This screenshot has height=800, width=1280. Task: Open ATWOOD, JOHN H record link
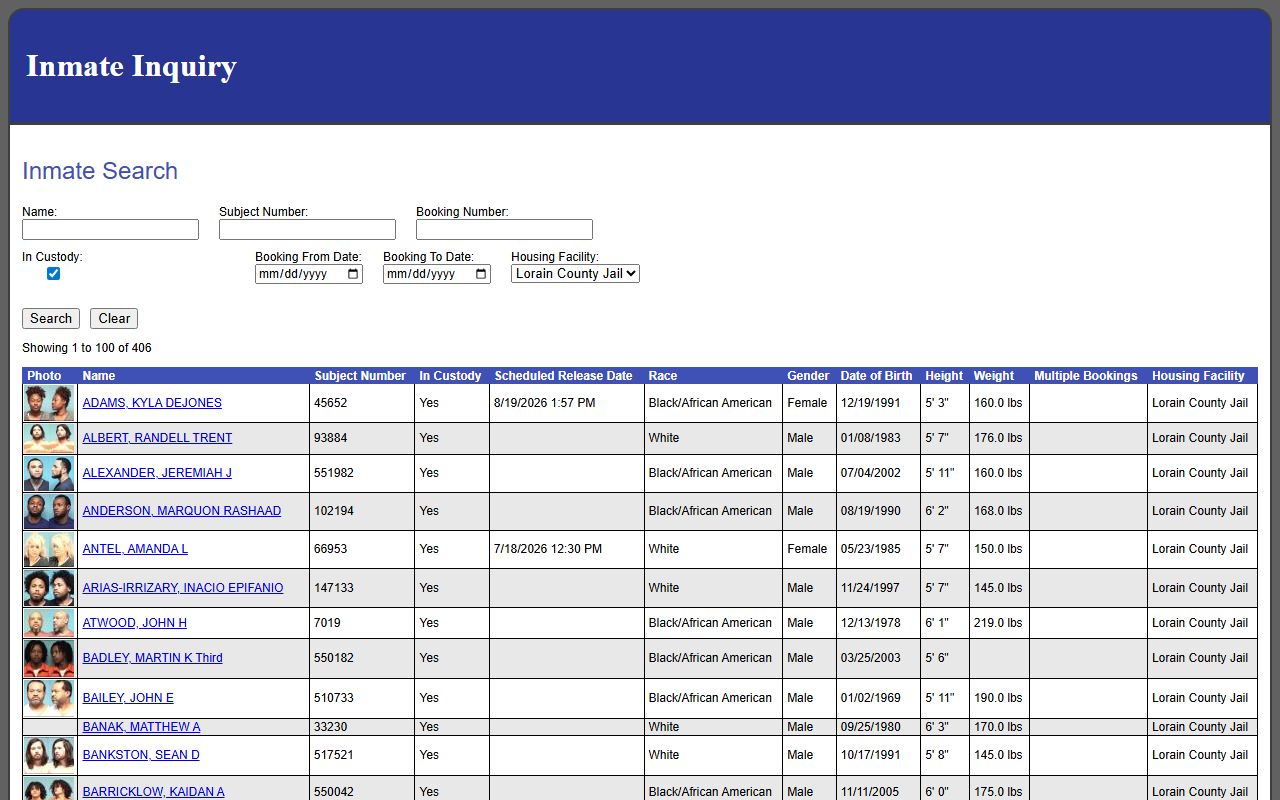point(135,623)
